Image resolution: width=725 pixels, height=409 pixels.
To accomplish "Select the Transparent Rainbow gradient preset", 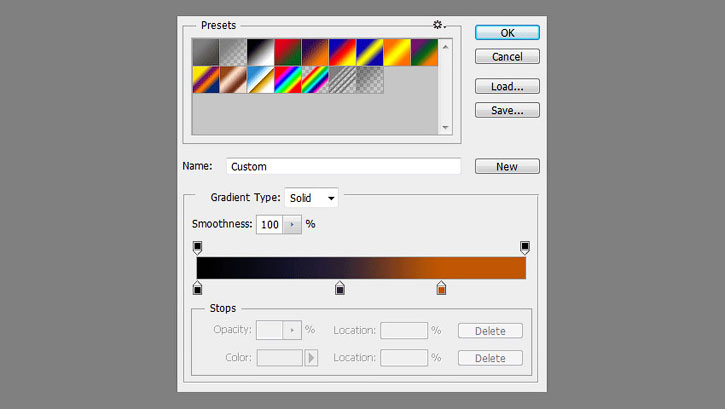I will pyautogui.click(x=315, y=79).
